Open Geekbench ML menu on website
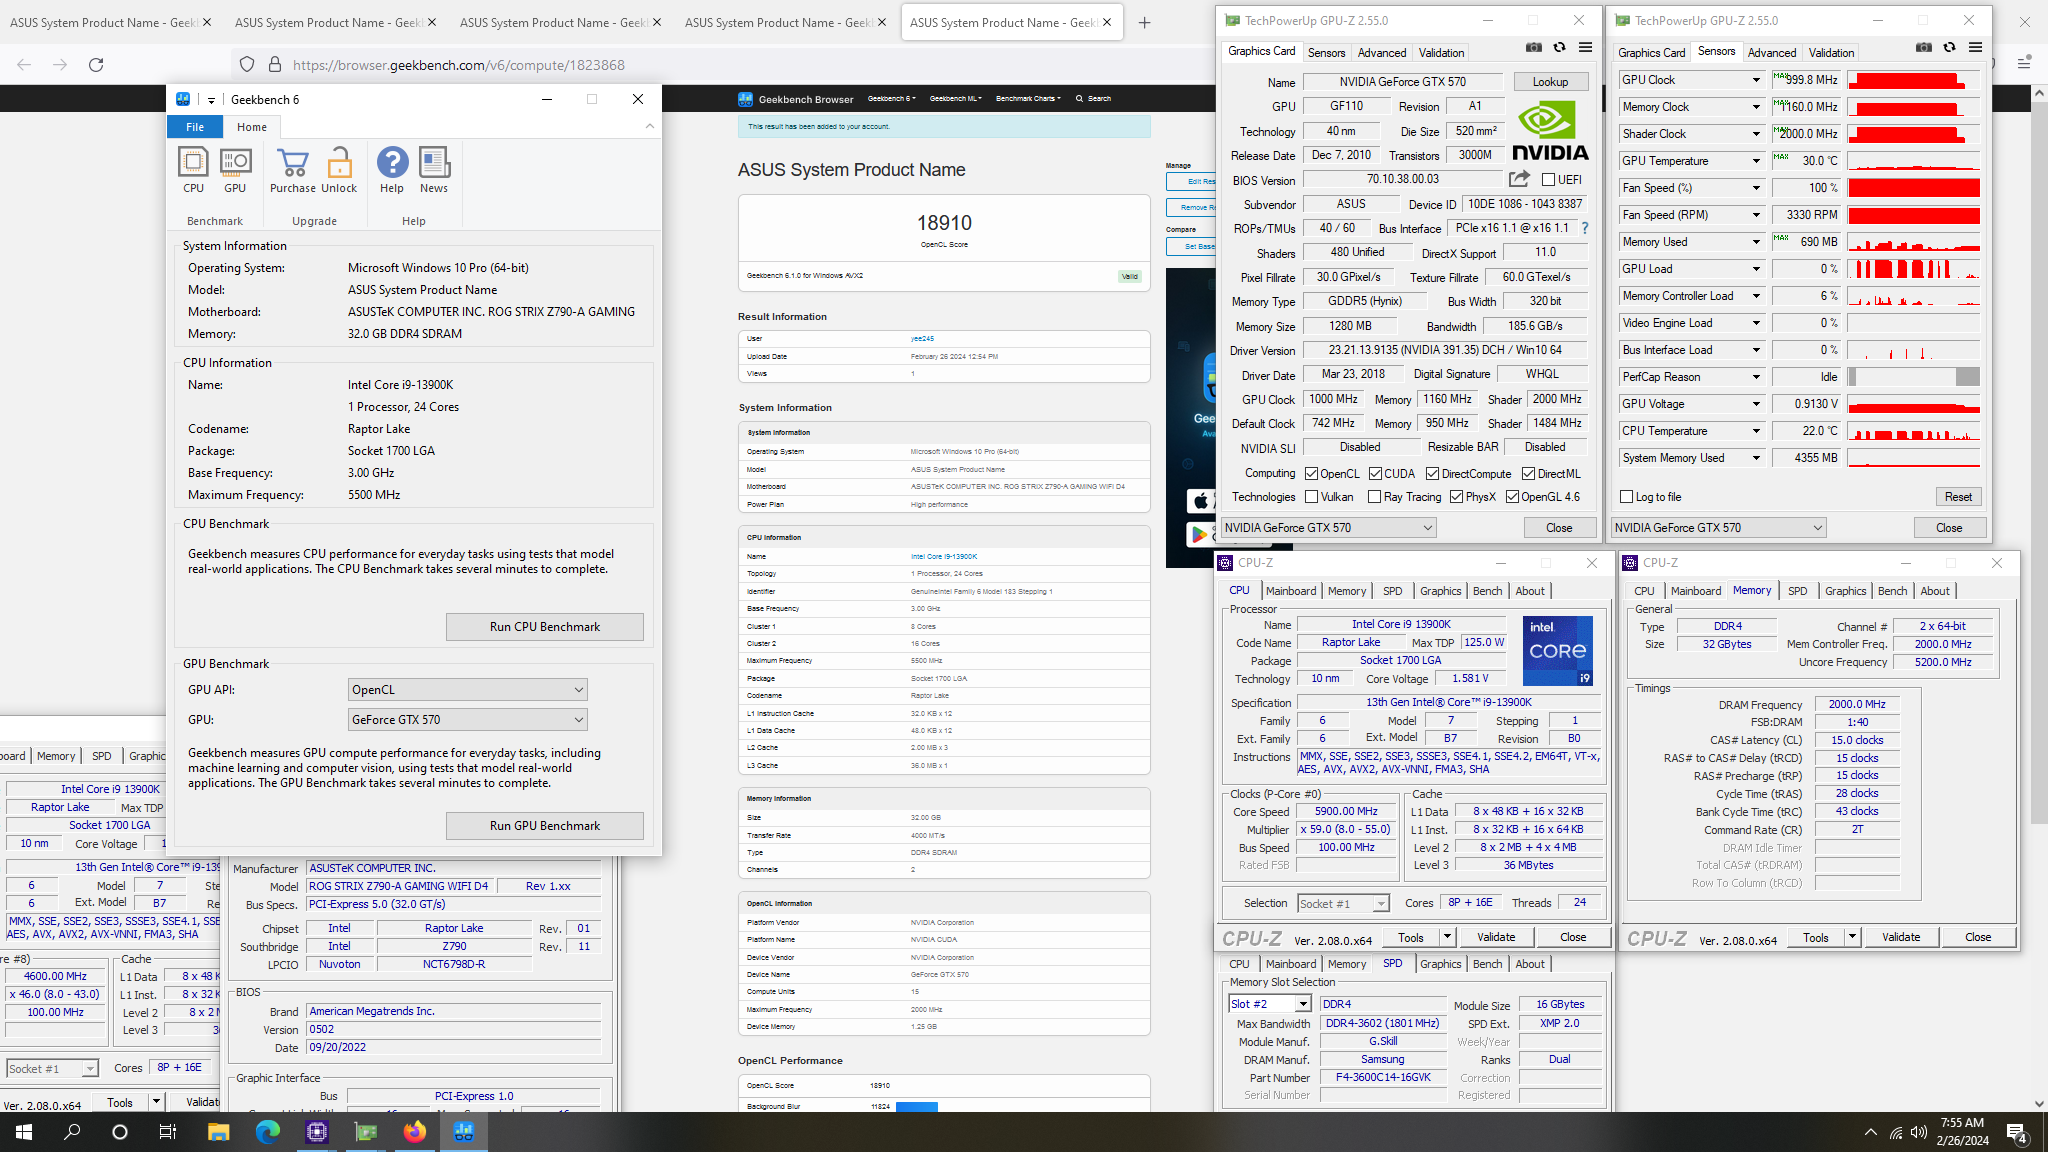Image resolution: width=2048 pixels, height=1152 pixels. coord(955,99)
